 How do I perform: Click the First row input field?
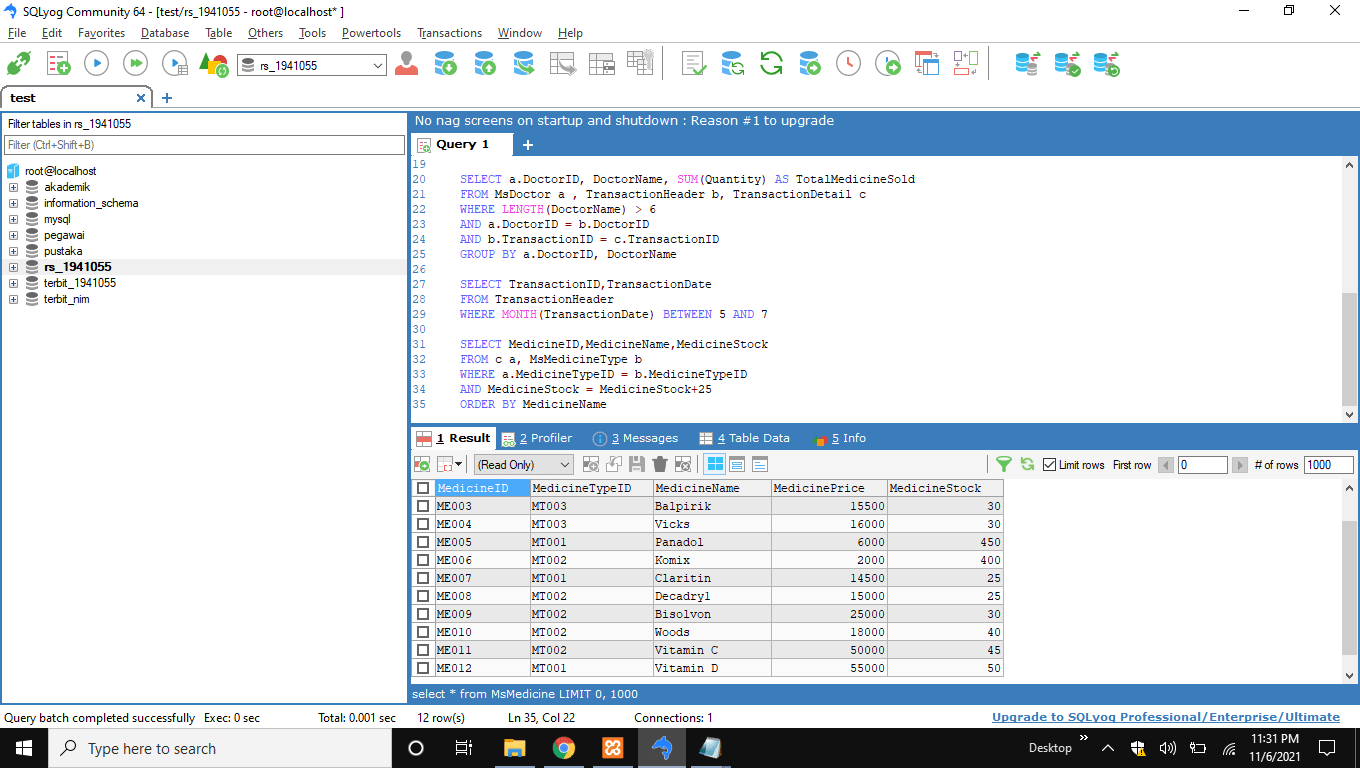[1202, 465]
